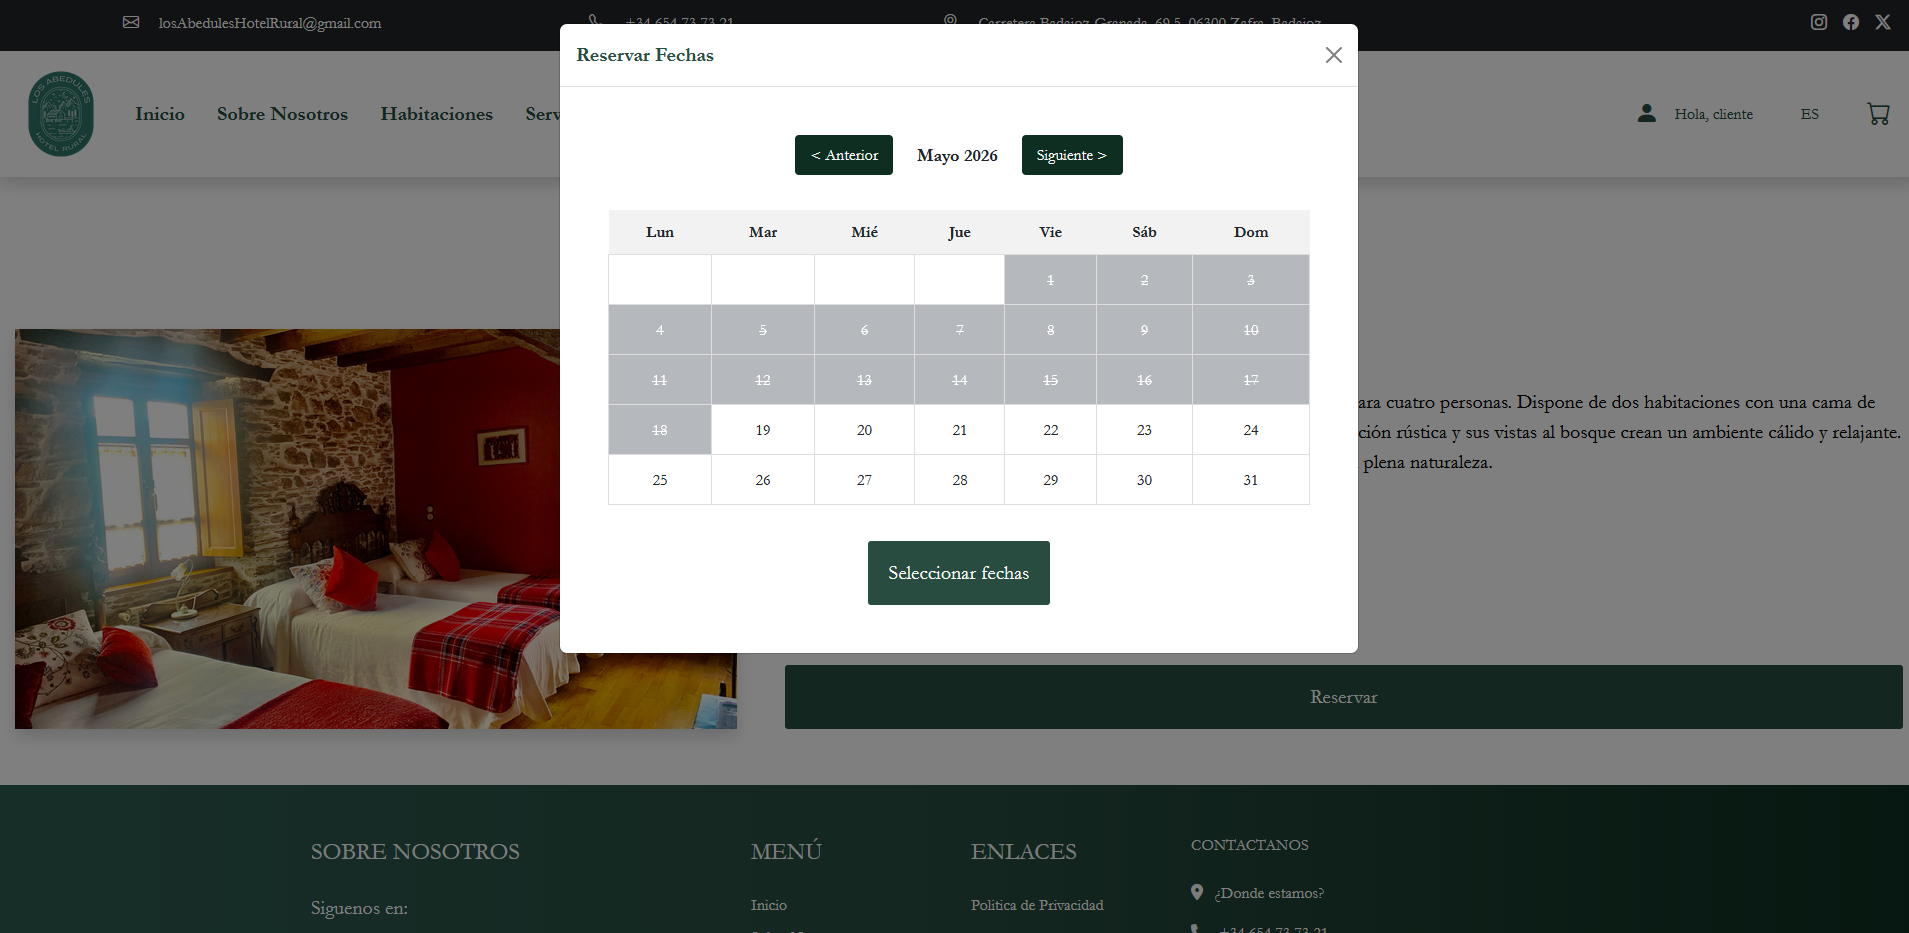Click the Mayo 2026 month label
The height and width of the screenshot is (933, 1909).
[957, 155]
